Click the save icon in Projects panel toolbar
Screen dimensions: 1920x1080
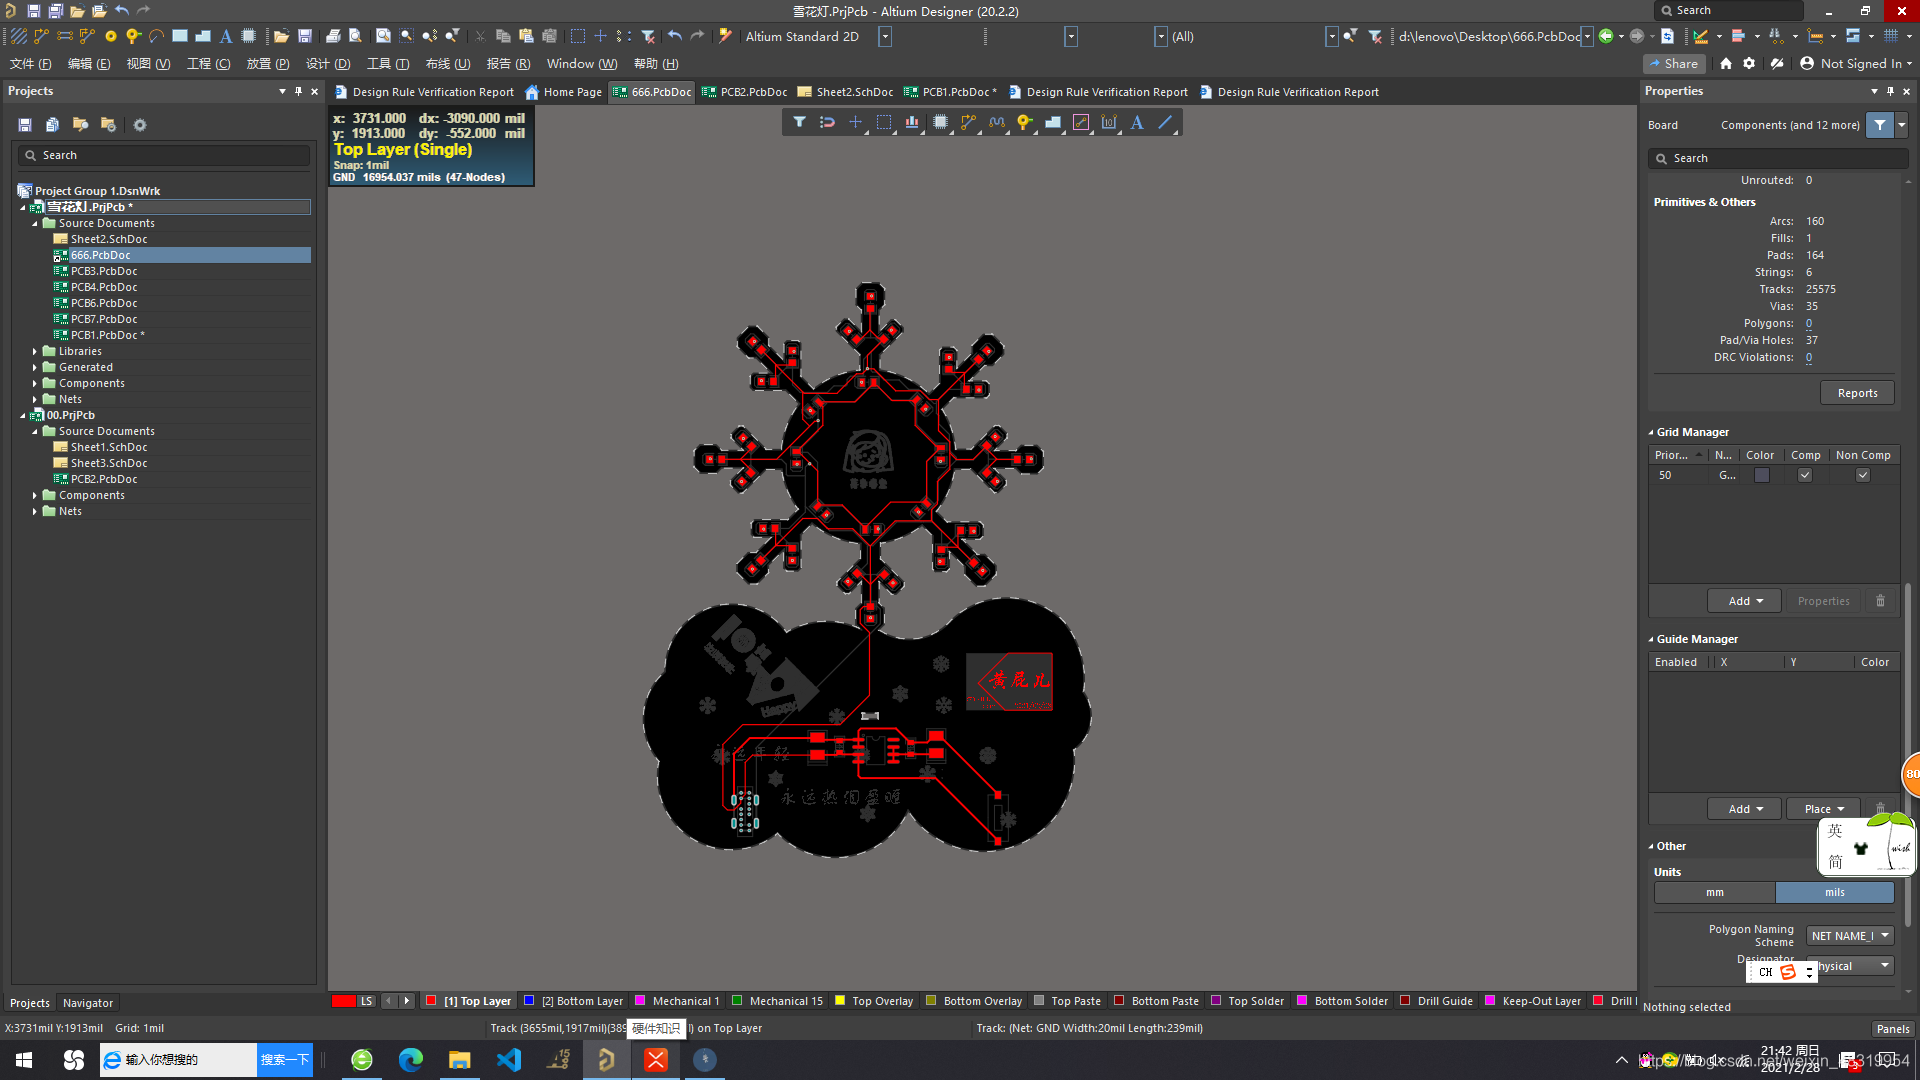point(25,125)
